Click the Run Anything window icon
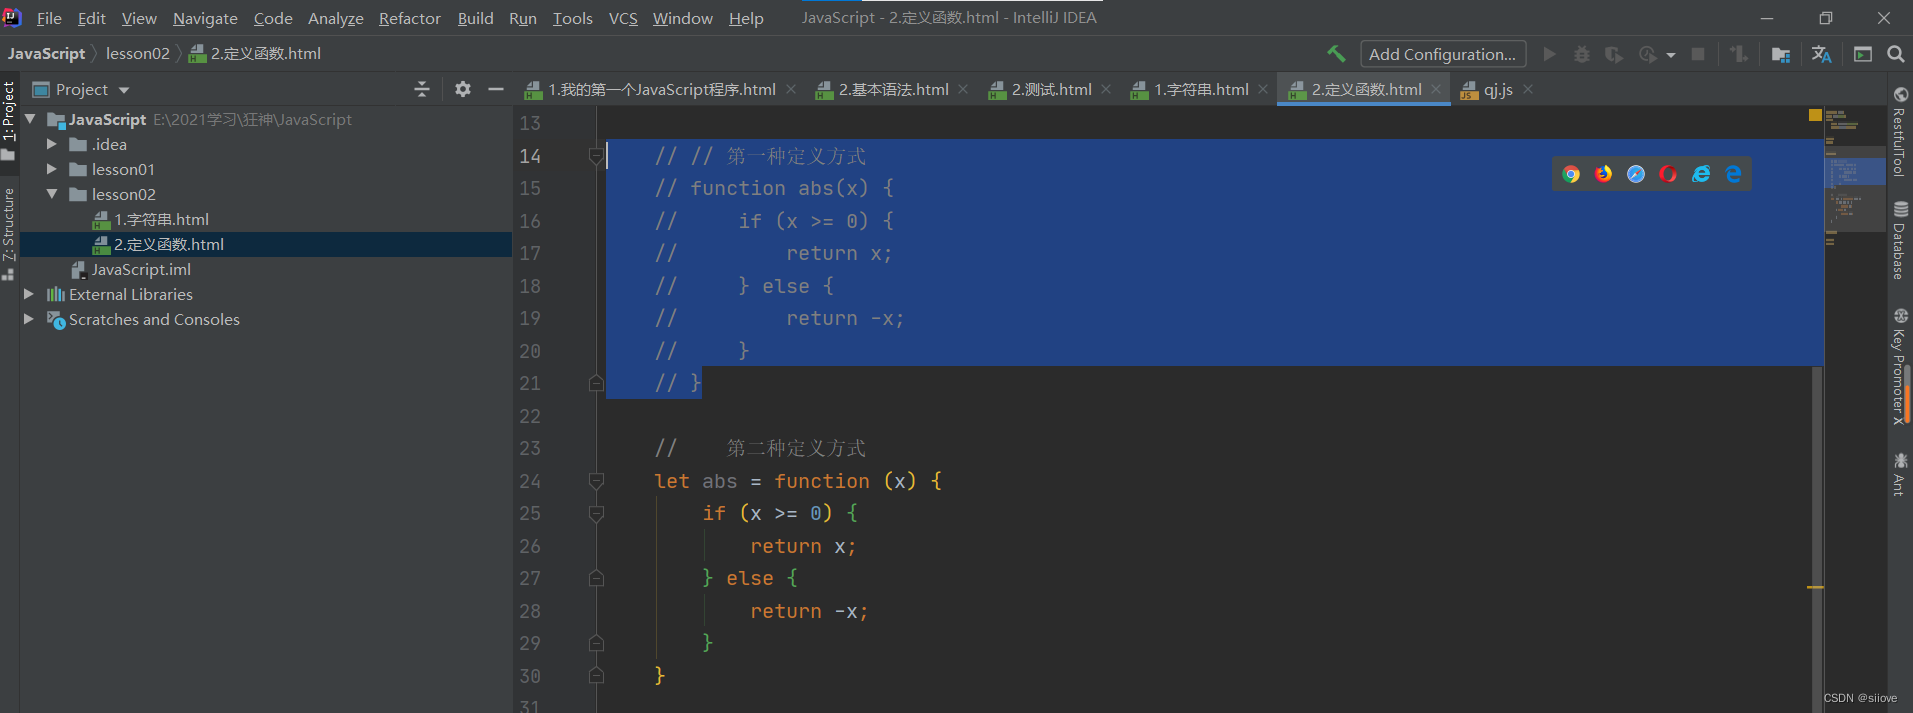 (1863, 54)
